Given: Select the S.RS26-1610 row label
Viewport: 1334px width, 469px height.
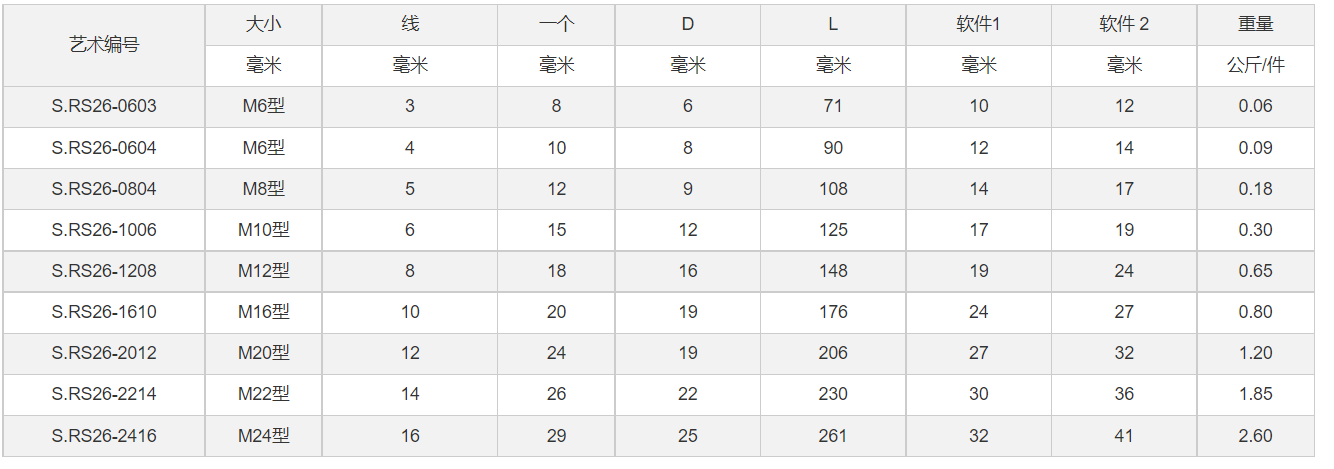Looking at the screenshot, I should [x=104, y=312].
